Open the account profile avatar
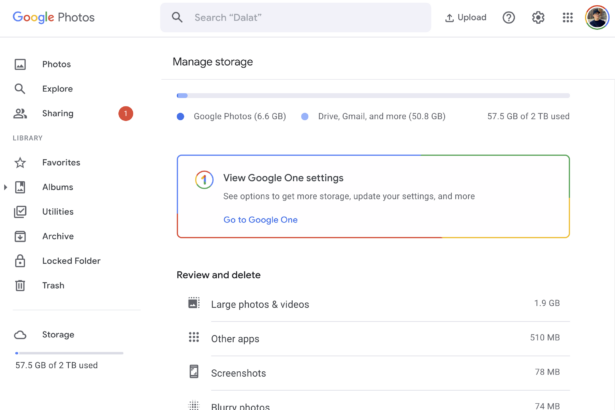615x410 pixels. [597, 17]
